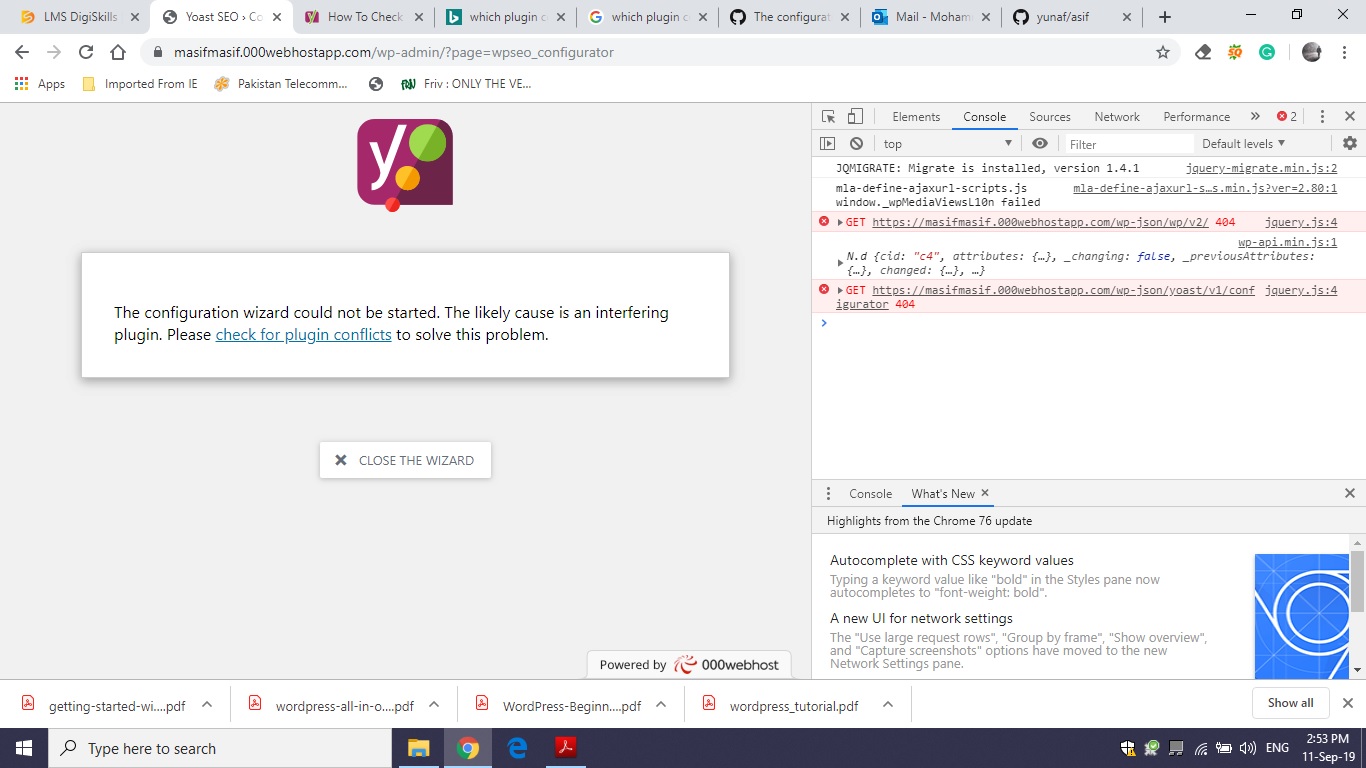Switch to the yunaf/asif GitHub tab
The height and width of the screenshot is (768, 1366).
click(1073, 17)
